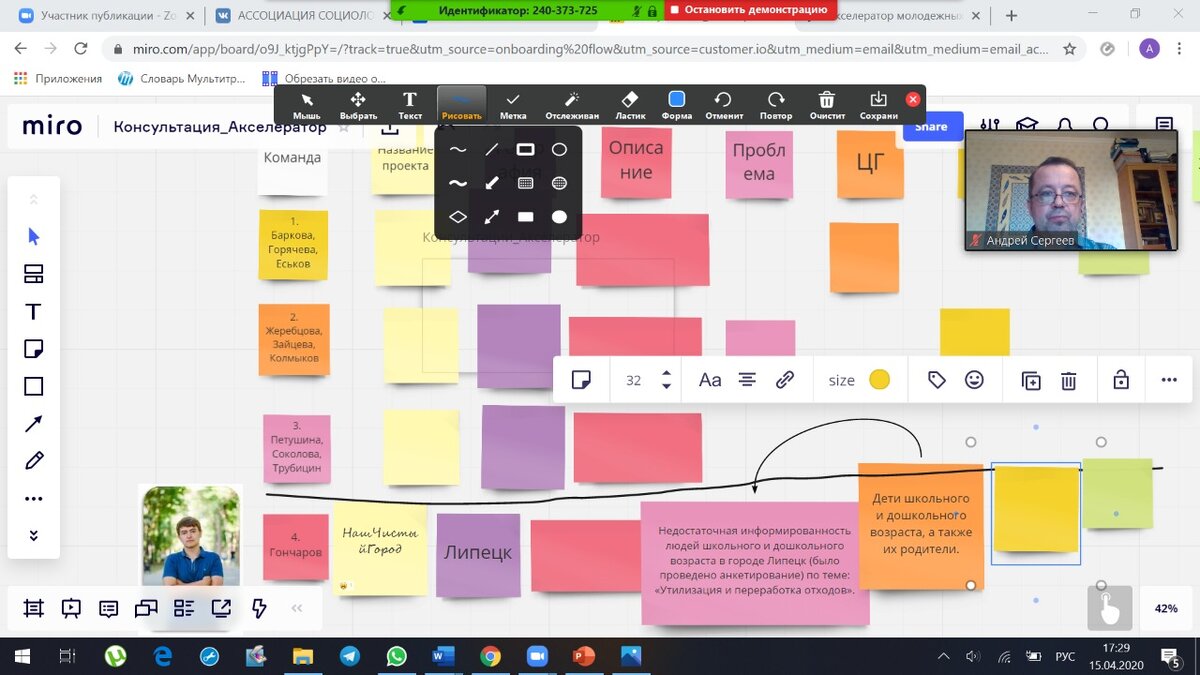
Task: Open the Форма color format picker
Action: [x=677, y=105]
